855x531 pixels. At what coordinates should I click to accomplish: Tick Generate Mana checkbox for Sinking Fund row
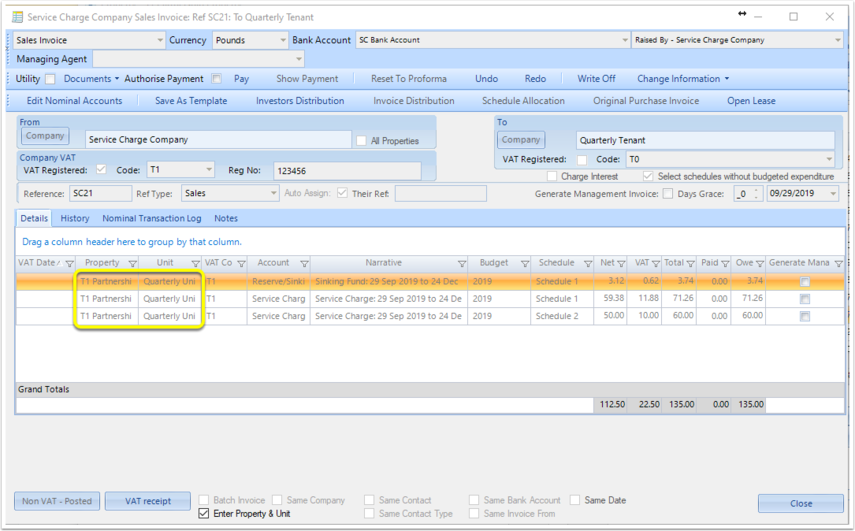pyautogui.click(x=805, y=282)
